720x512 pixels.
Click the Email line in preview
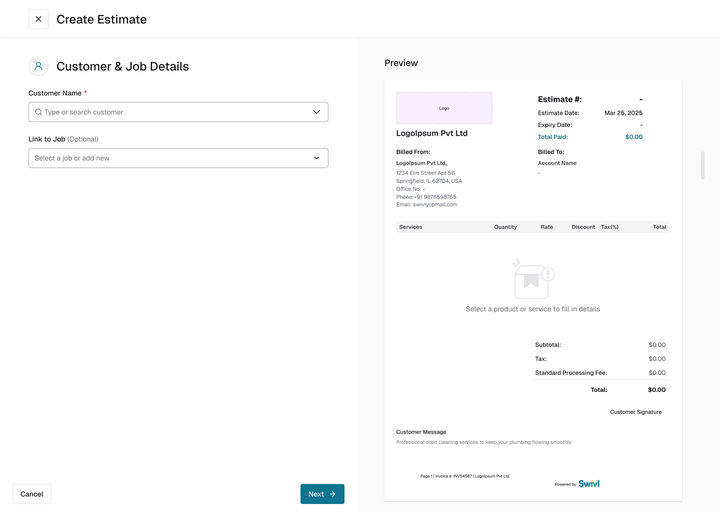point(427,205)
